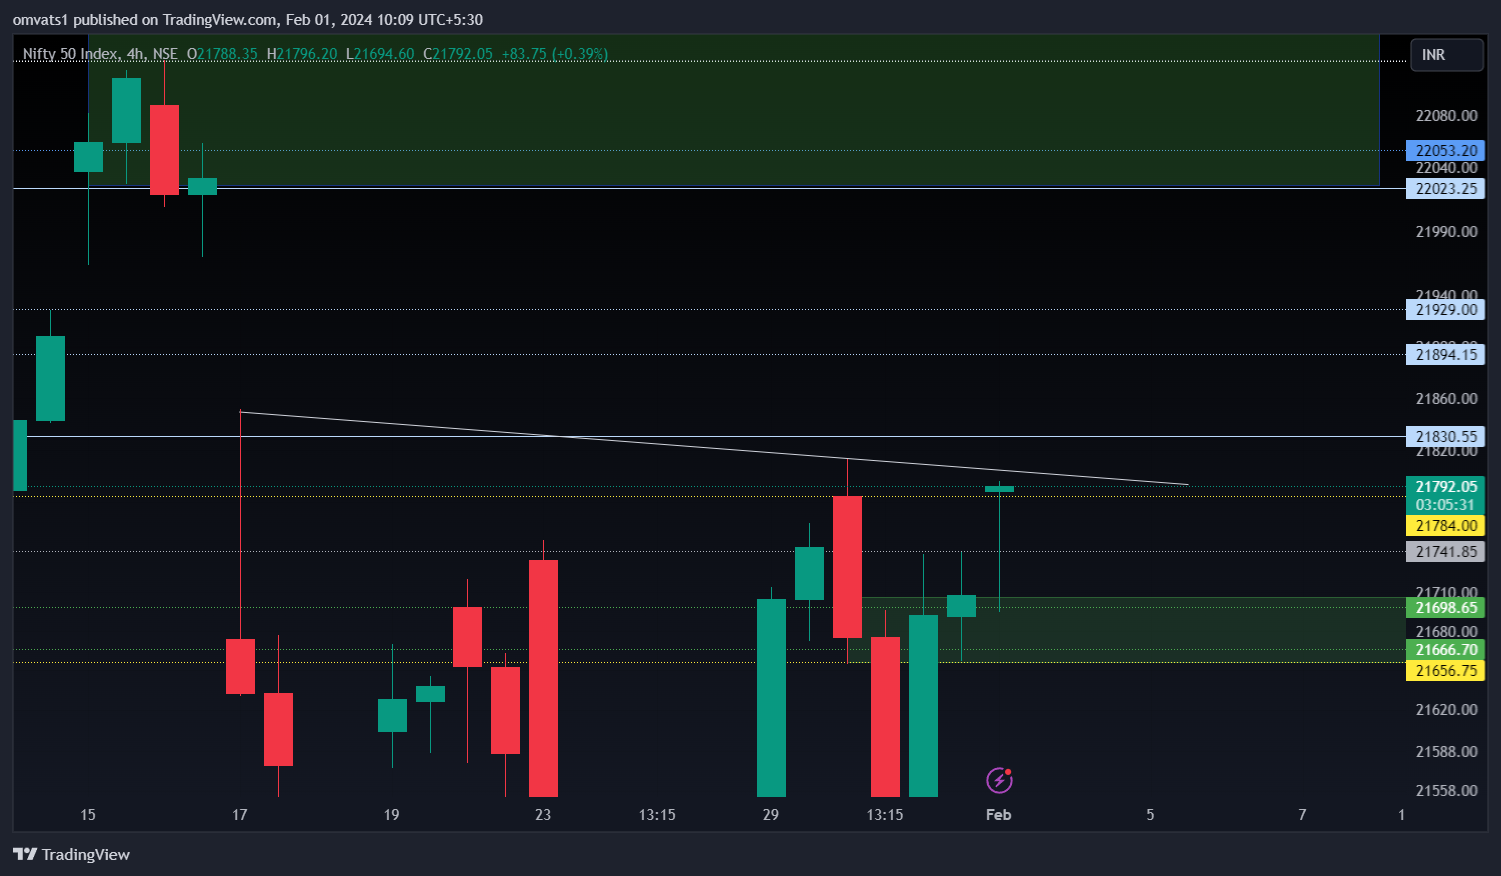Click the 21929.00 price level label
The height and width of the screenshot is (876, 1501).
coord(1445,310)
